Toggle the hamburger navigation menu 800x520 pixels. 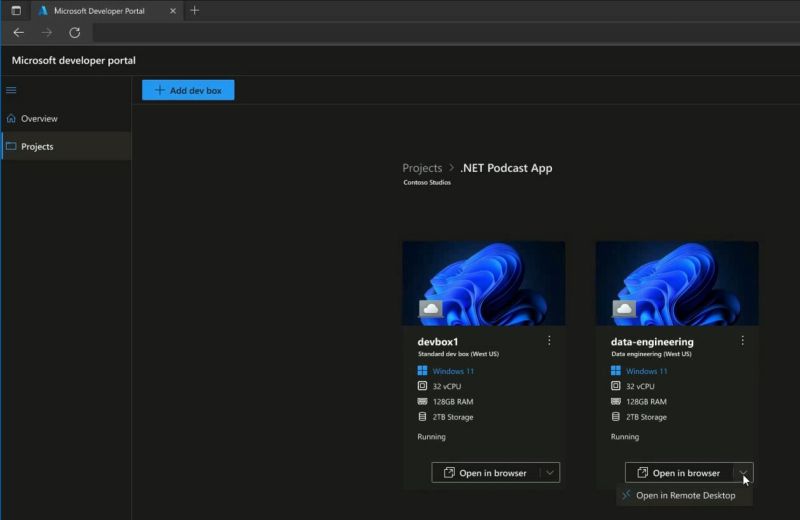click(x=11, y=90)
